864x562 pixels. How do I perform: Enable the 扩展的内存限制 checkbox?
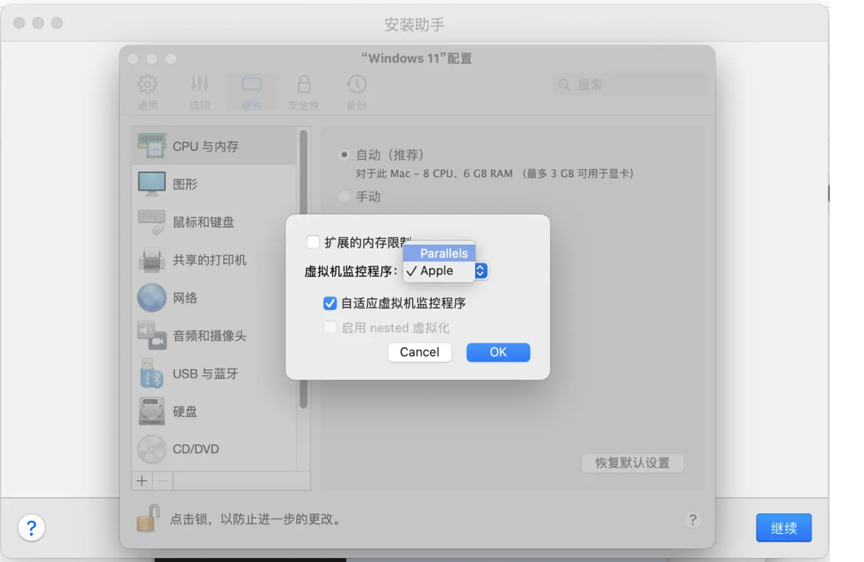(313, 242)
